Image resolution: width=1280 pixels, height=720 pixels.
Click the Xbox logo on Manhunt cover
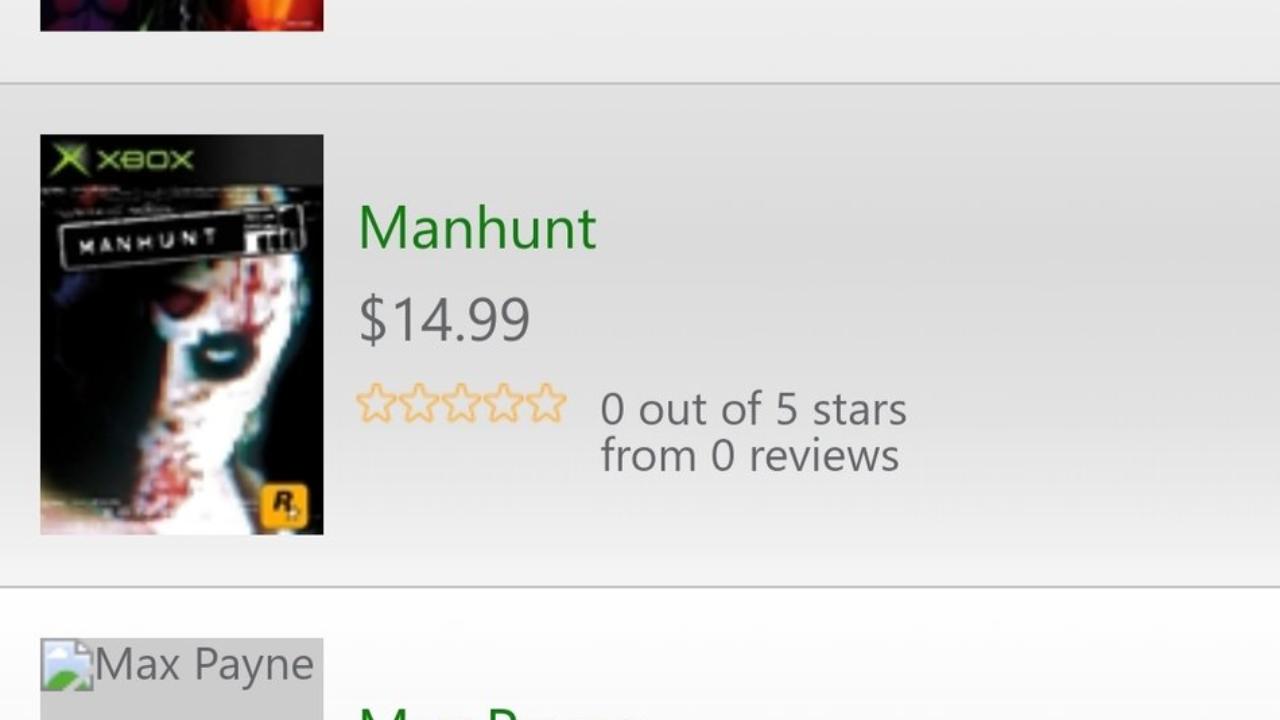122,159
